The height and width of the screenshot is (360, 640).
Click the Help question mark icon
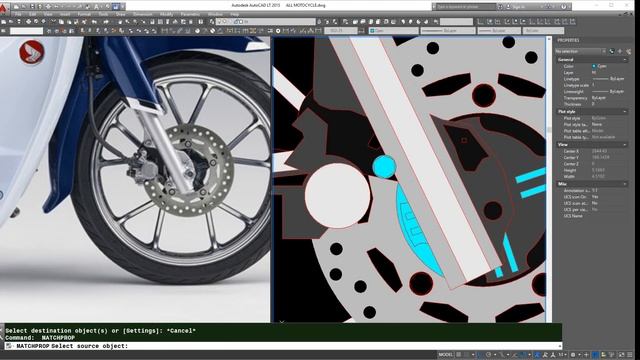(x=564, y=7)
